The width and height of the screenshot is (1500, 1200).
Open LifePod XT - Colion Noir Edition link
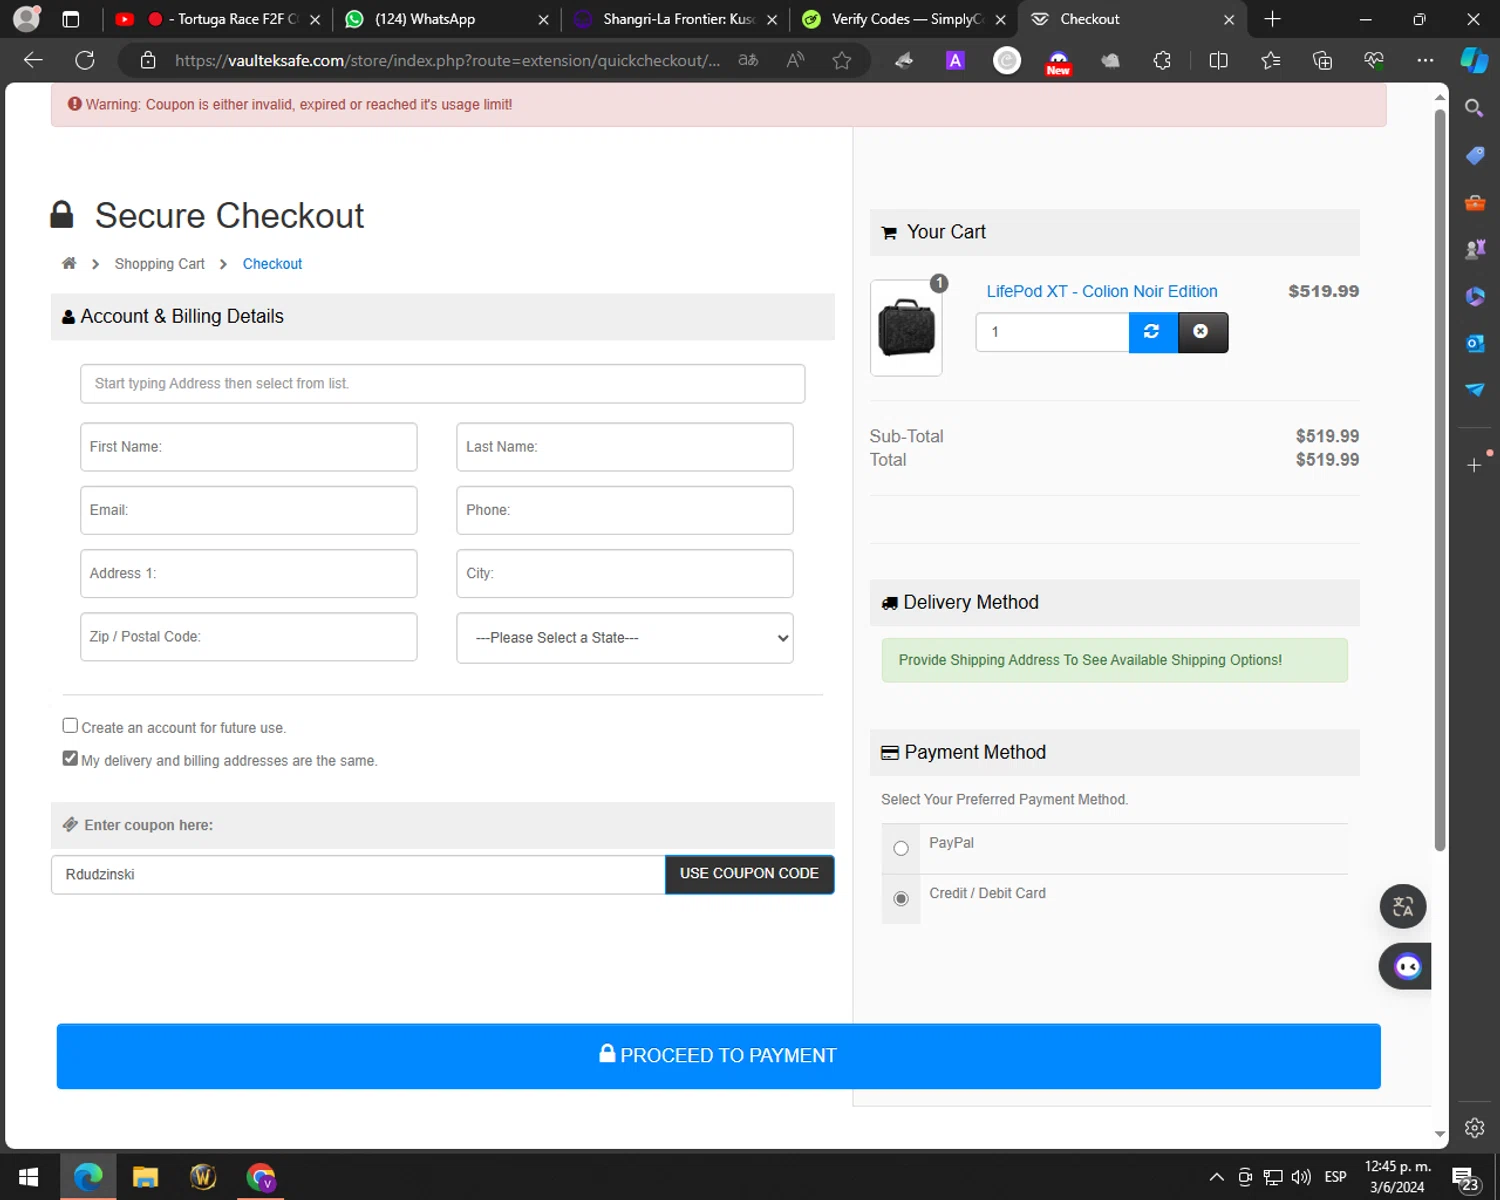pos(1102,291)
